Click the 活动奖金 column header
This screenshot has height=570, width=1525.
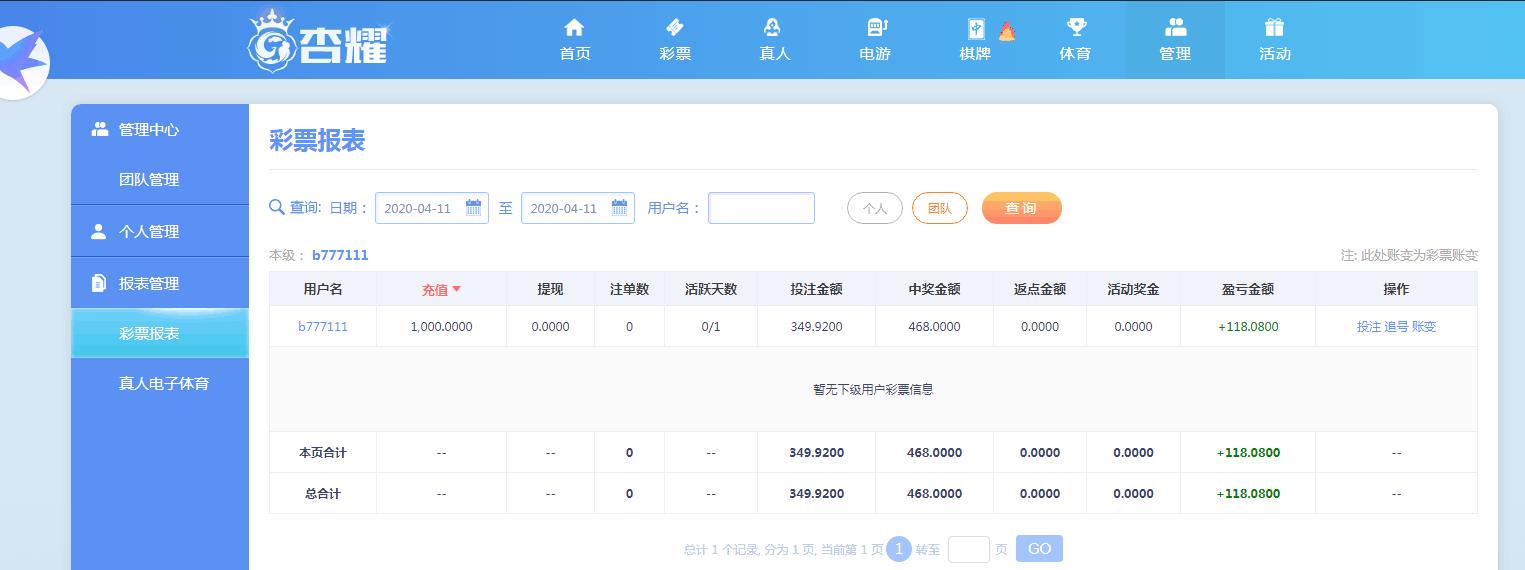coord(1133,289)
